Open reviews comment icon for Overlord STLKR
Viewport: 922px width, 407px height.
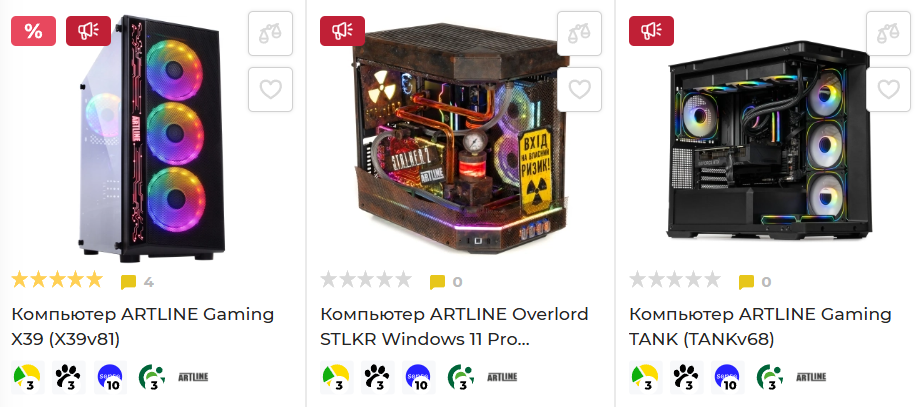click(x=437, y=282)
